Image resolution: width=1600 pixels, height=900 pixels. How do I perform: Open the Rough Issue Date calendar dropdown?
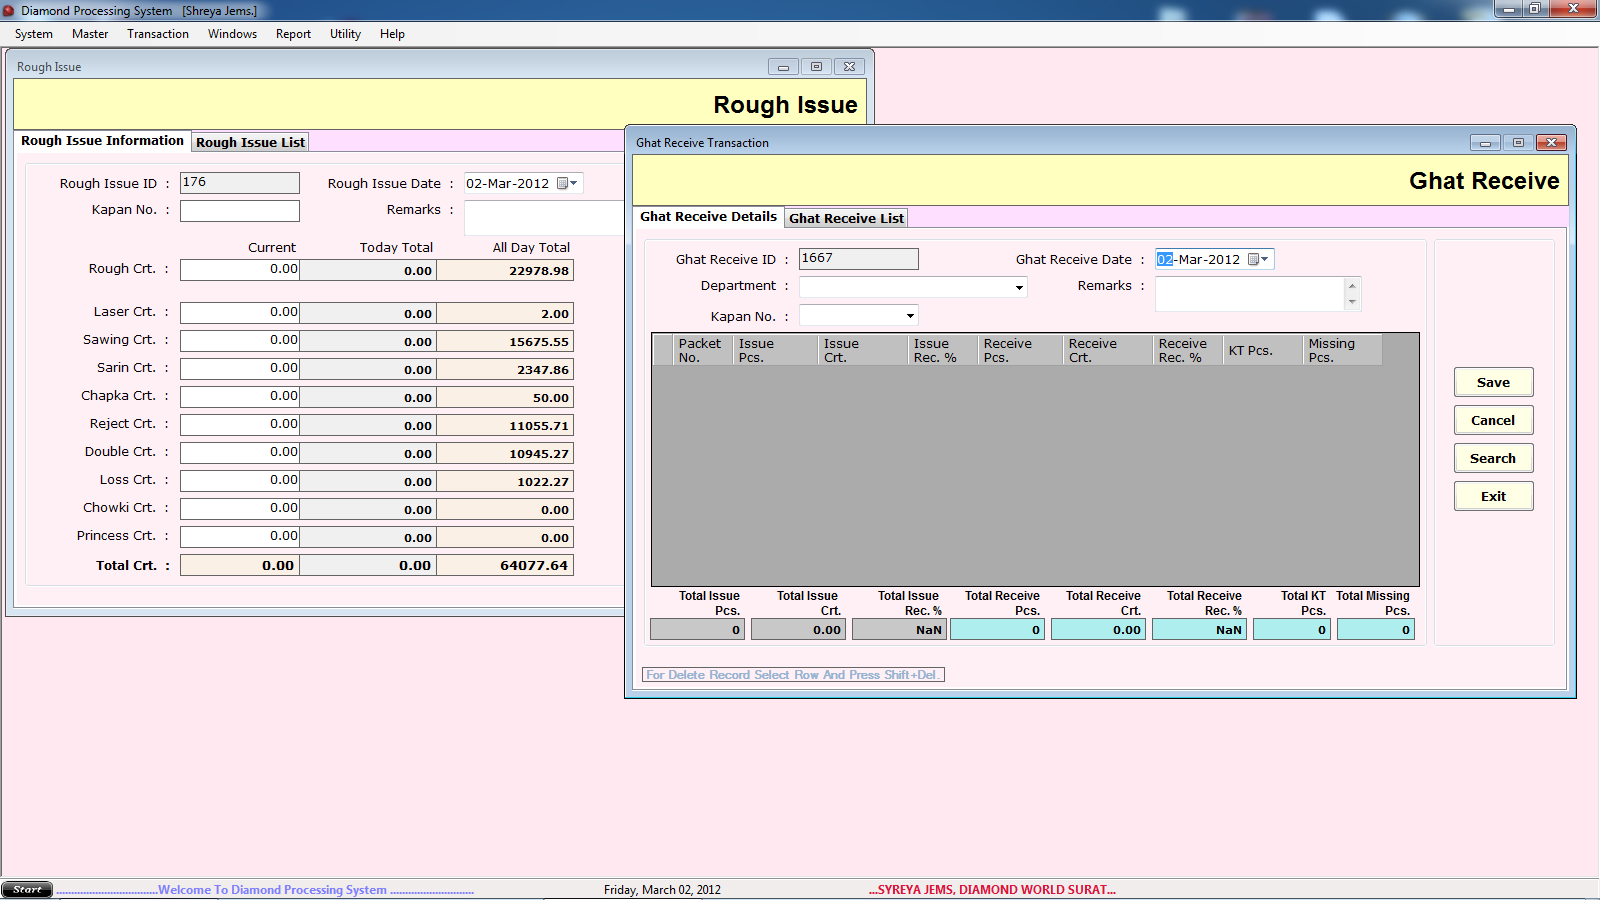pyautogui.click(x=567, y=183)
